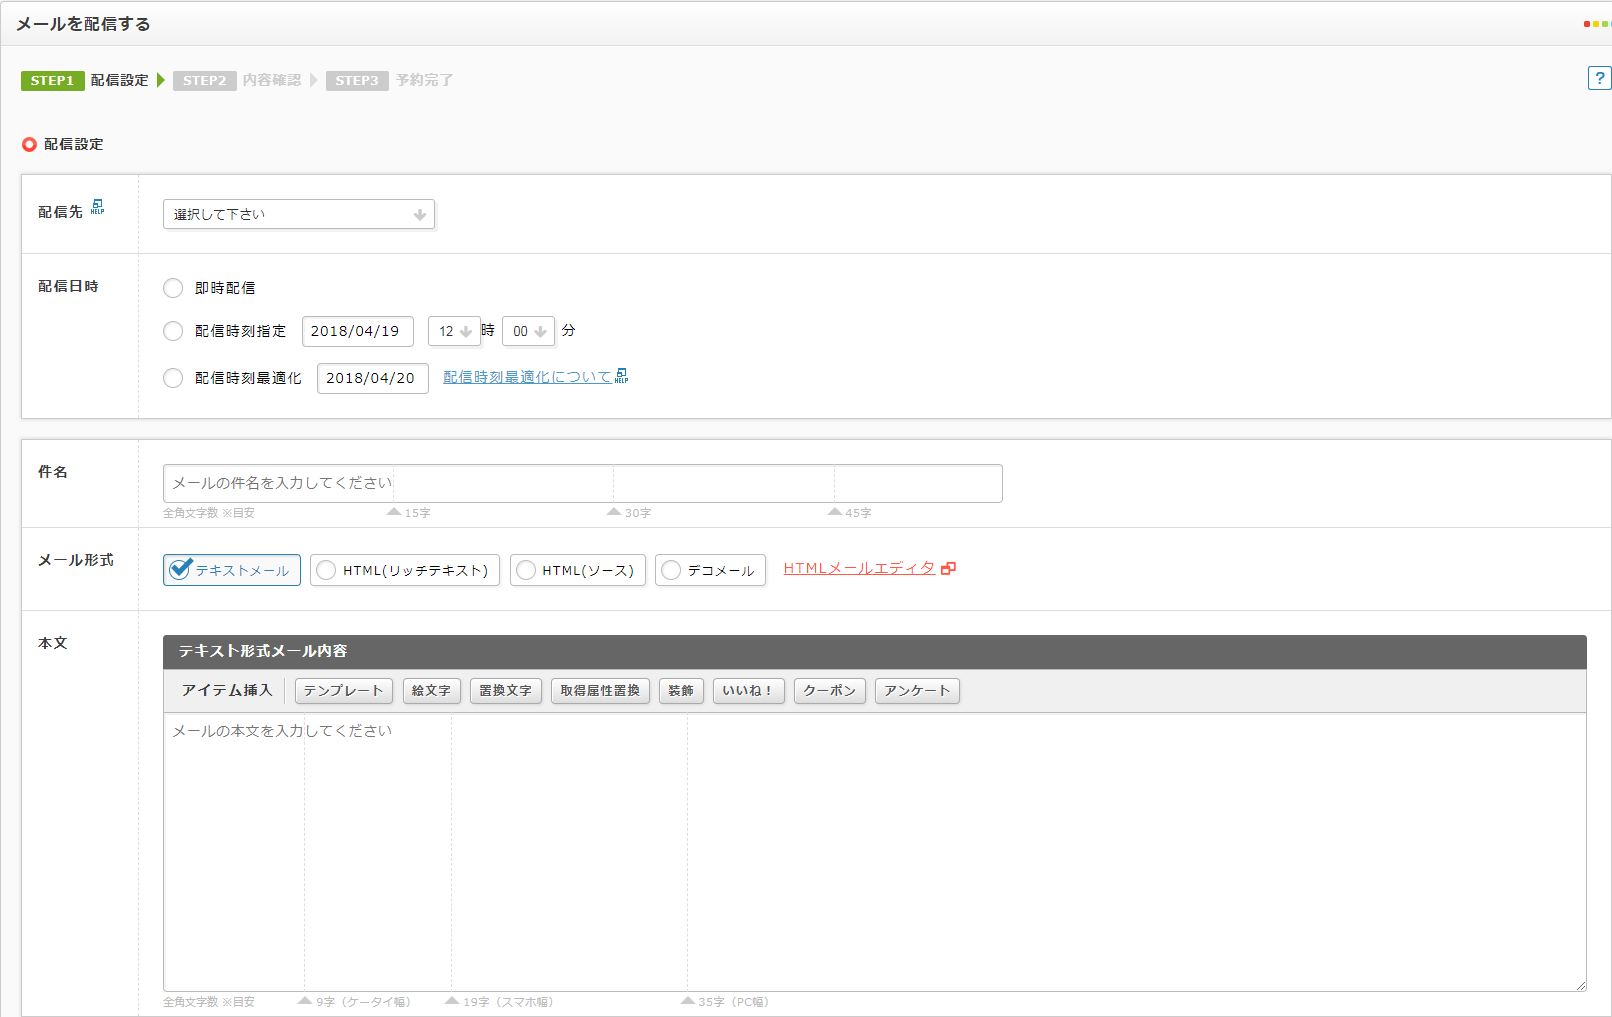Click the help icon beside 配信時刻最適化について
This screenshot has height=1017, width=1612.
point(622,376)
